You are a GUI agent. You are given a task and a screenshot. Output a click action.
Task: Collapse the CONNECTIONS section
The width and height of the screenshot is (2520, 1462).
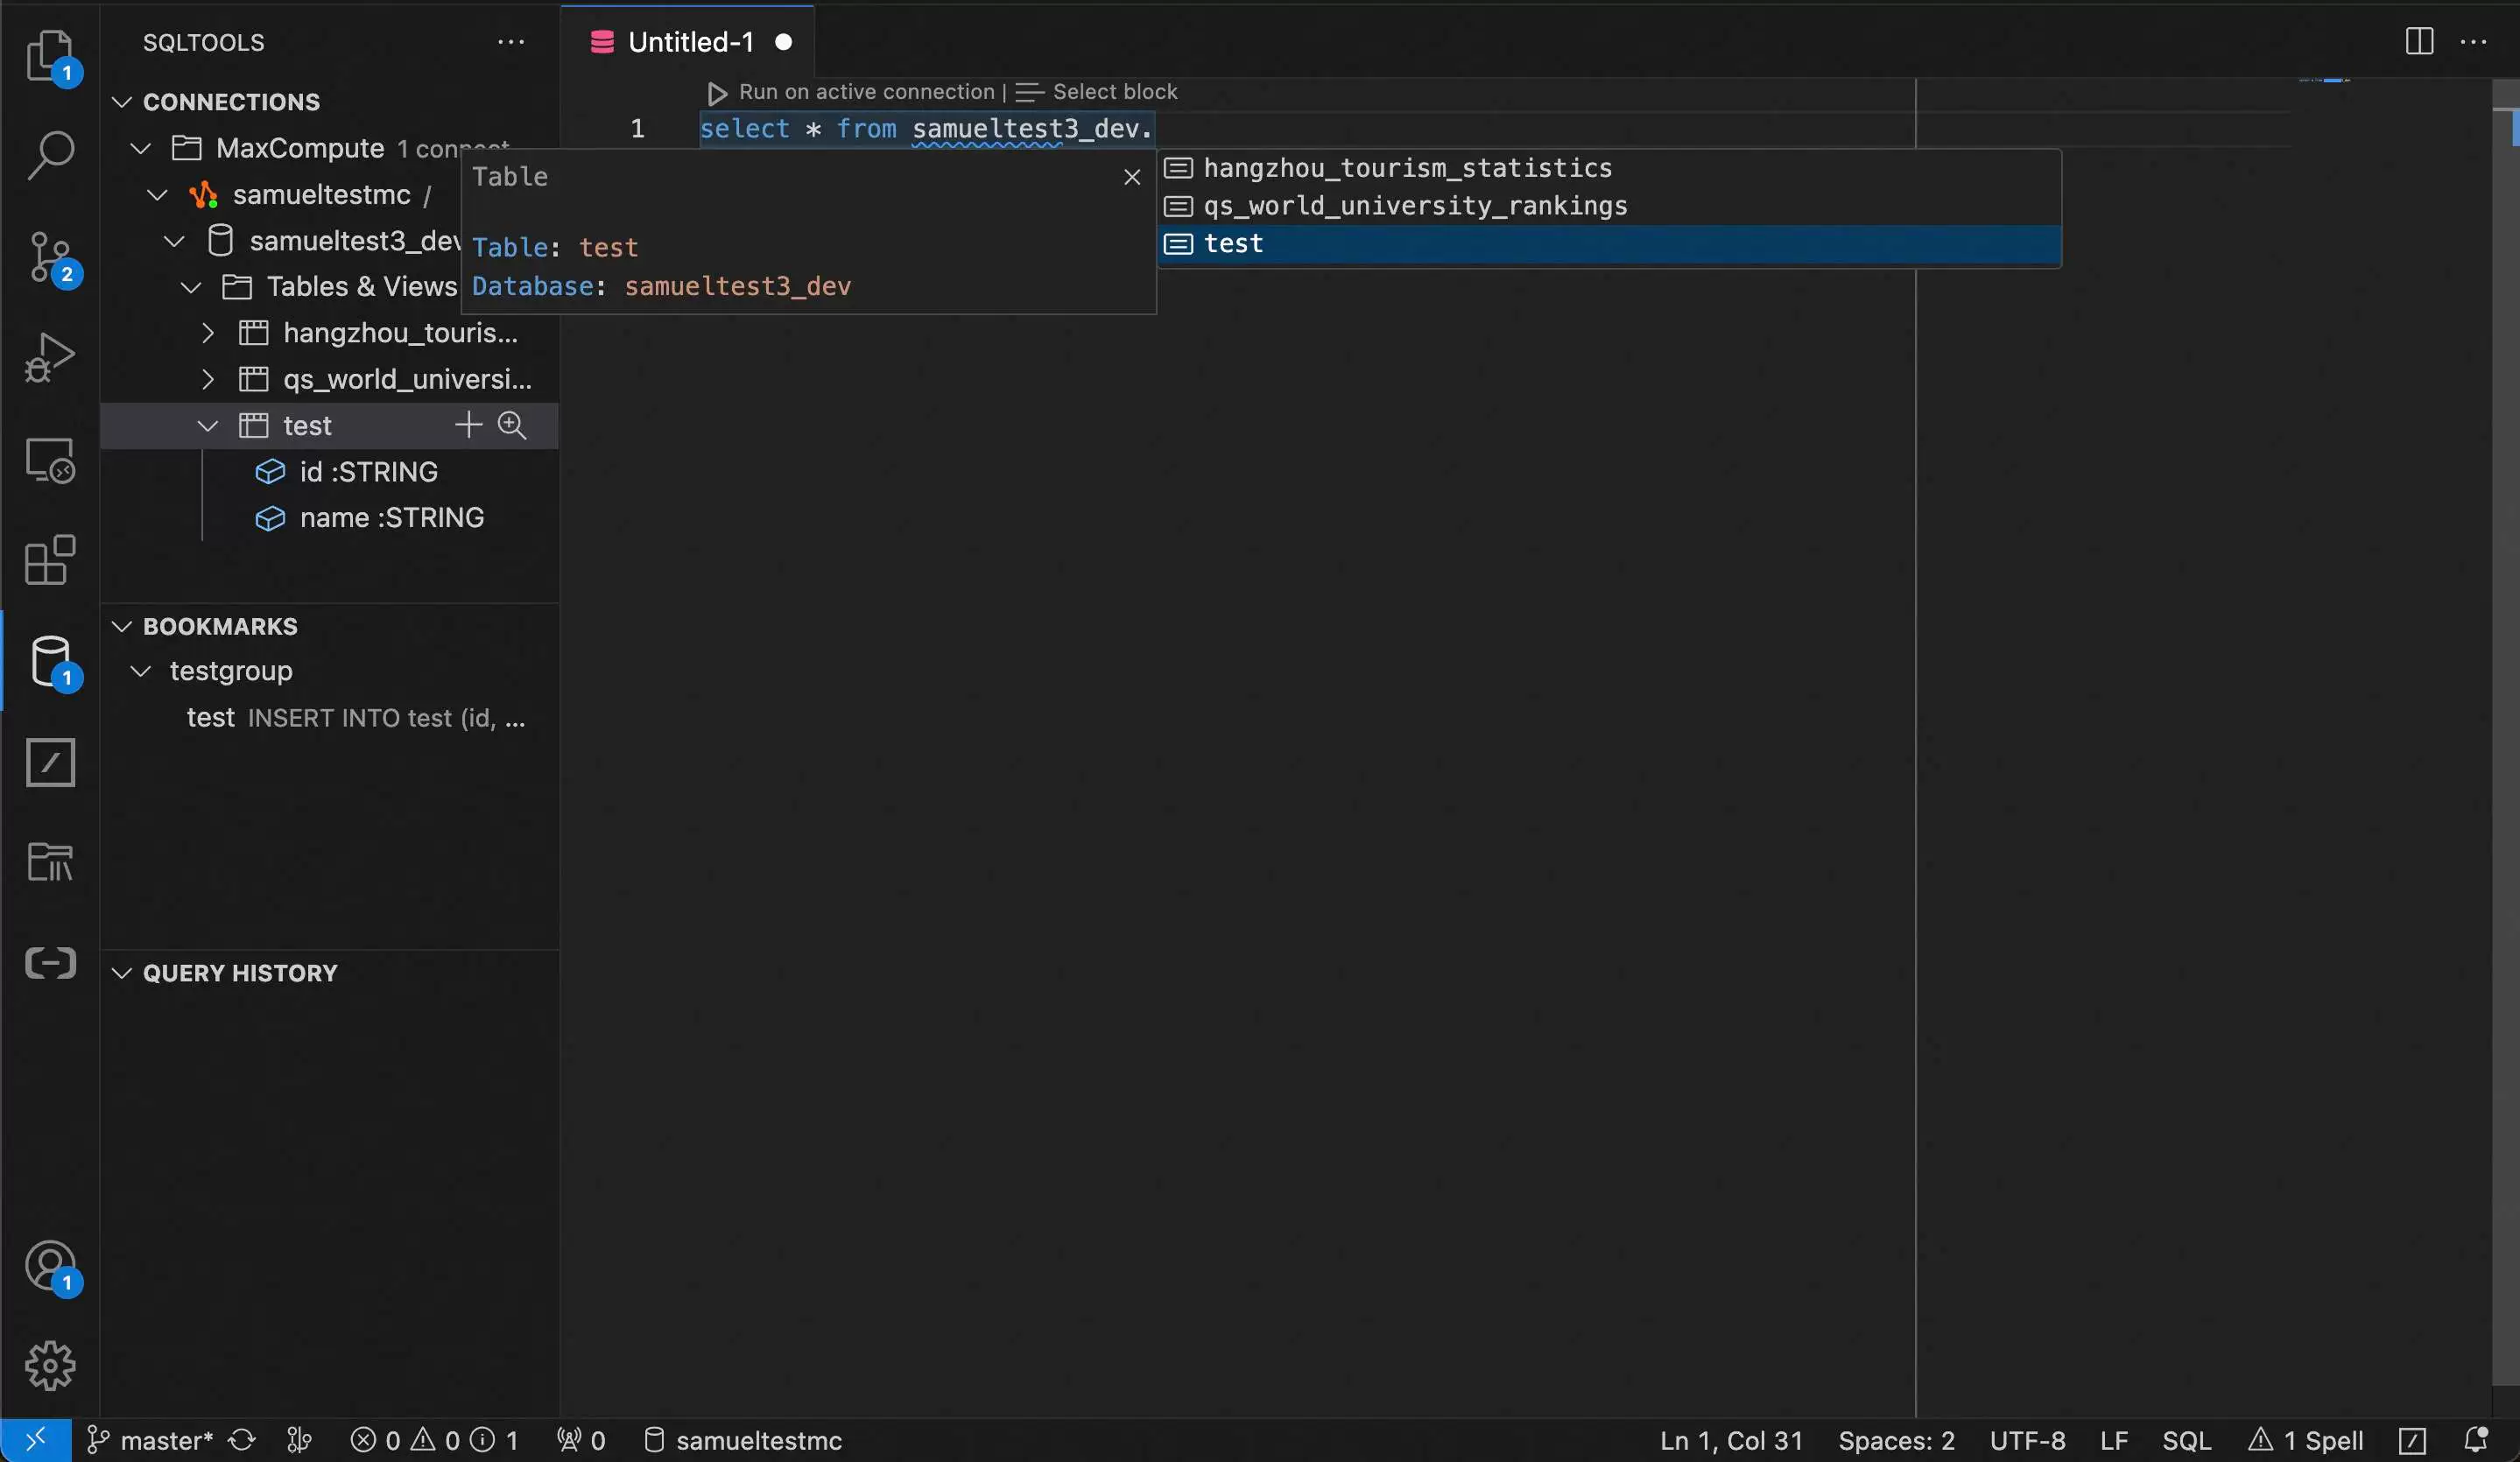[x=122, y=102]
